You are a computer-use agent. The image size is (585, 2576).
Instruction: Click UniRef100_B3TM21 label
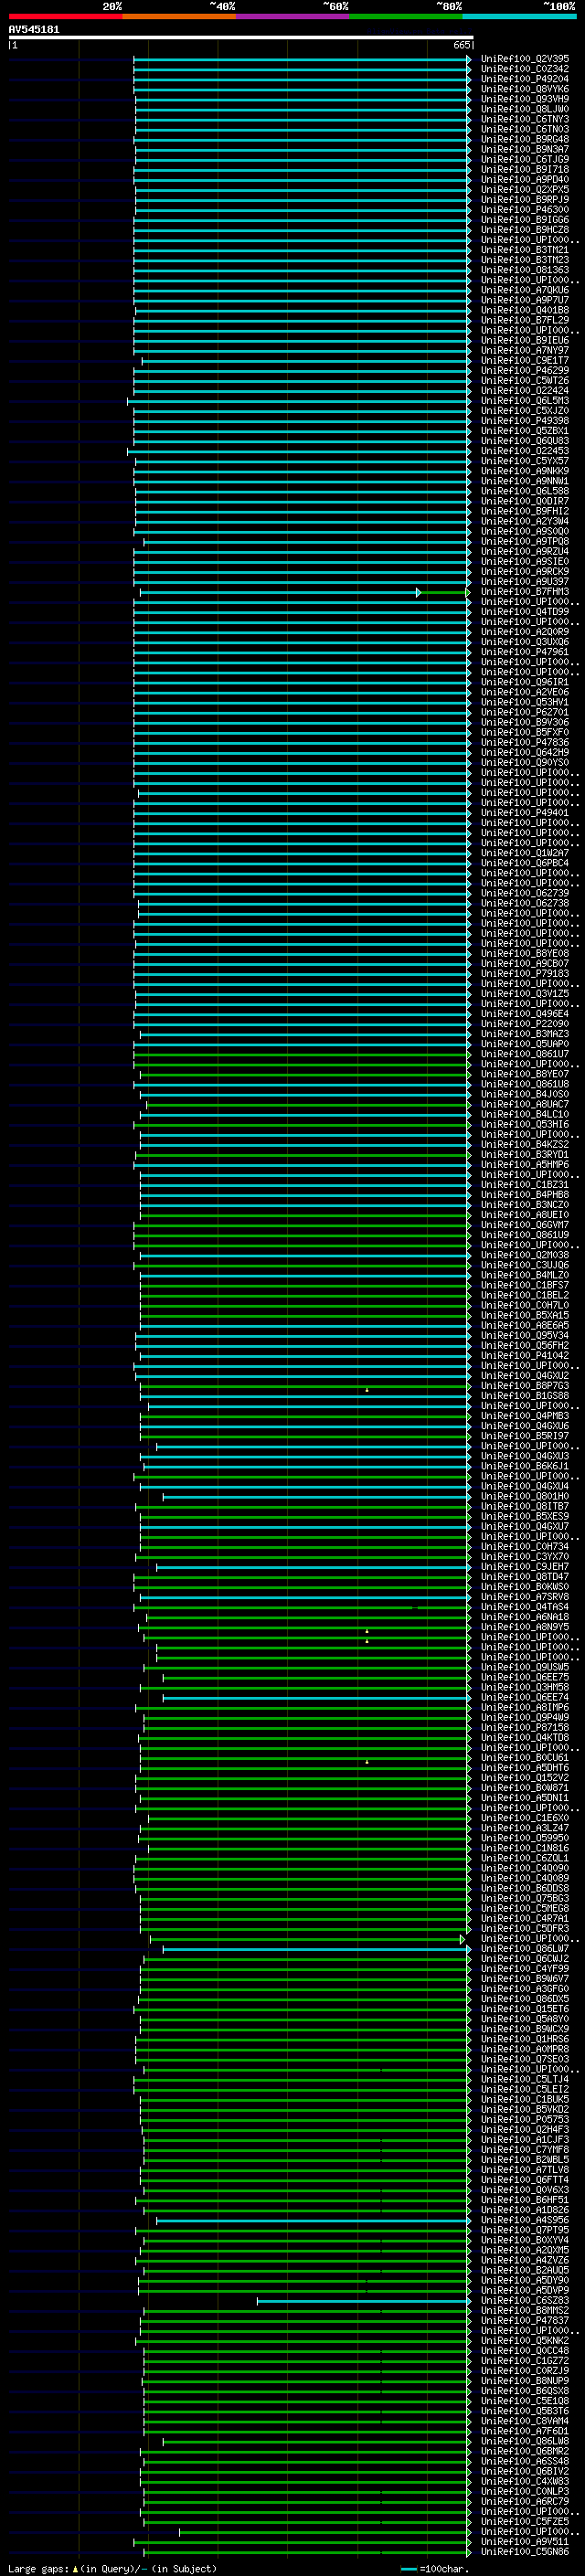pos(524,250)
